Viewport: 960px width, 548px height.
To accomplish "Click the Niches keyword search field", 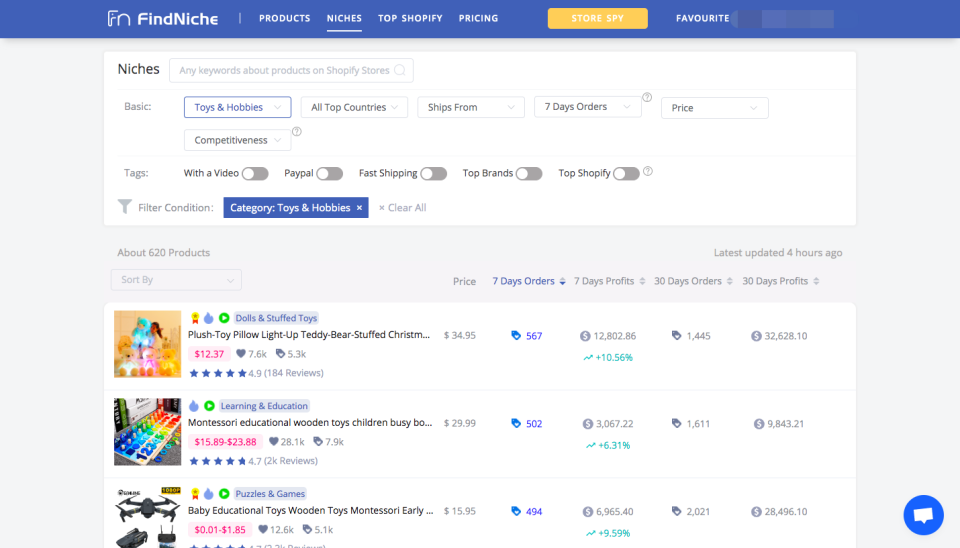I will (290, 70).
